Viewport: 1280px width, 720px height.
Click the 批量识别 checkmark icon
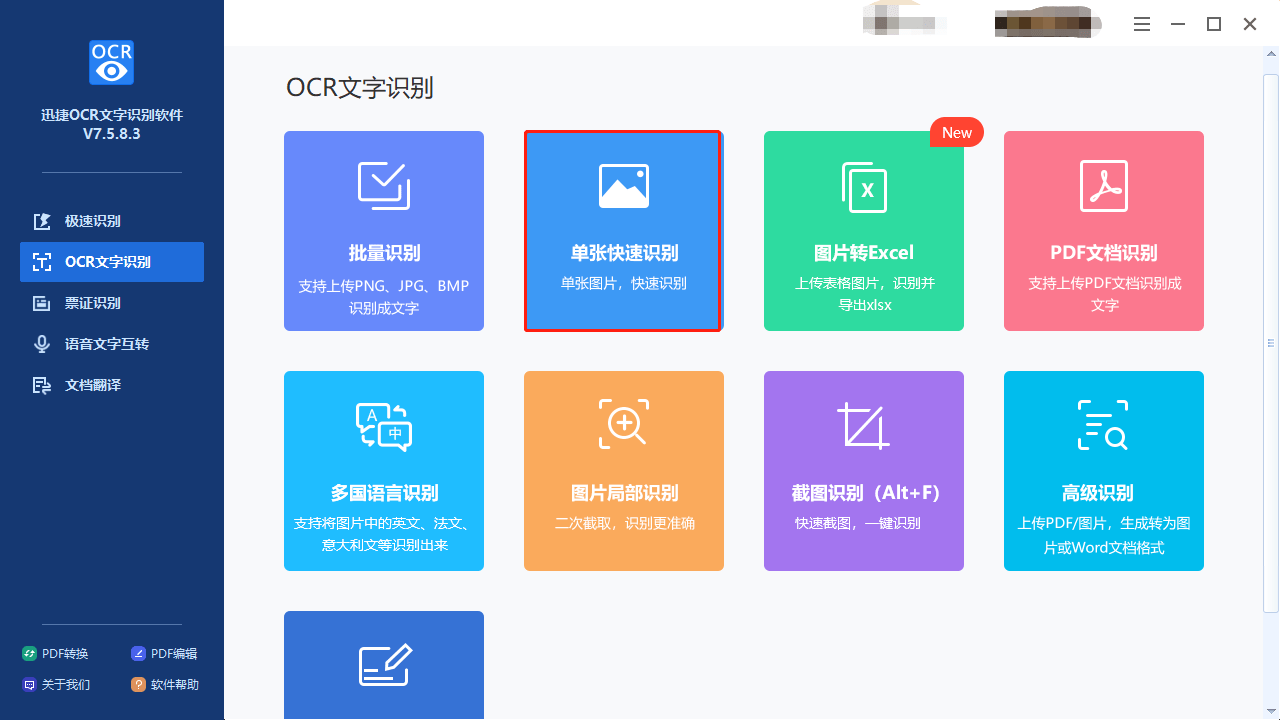[384, 186]
